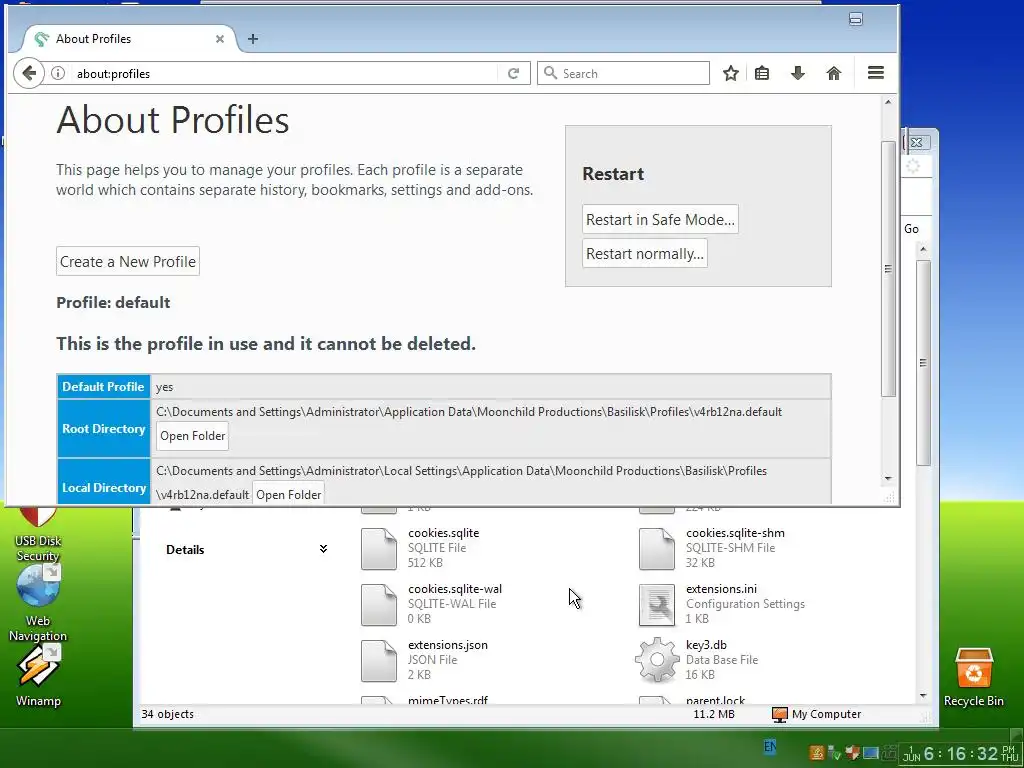Screen dimensions: 1024x768
Task: Select the cookies.sqlite file icon
Action: (379, 549)
